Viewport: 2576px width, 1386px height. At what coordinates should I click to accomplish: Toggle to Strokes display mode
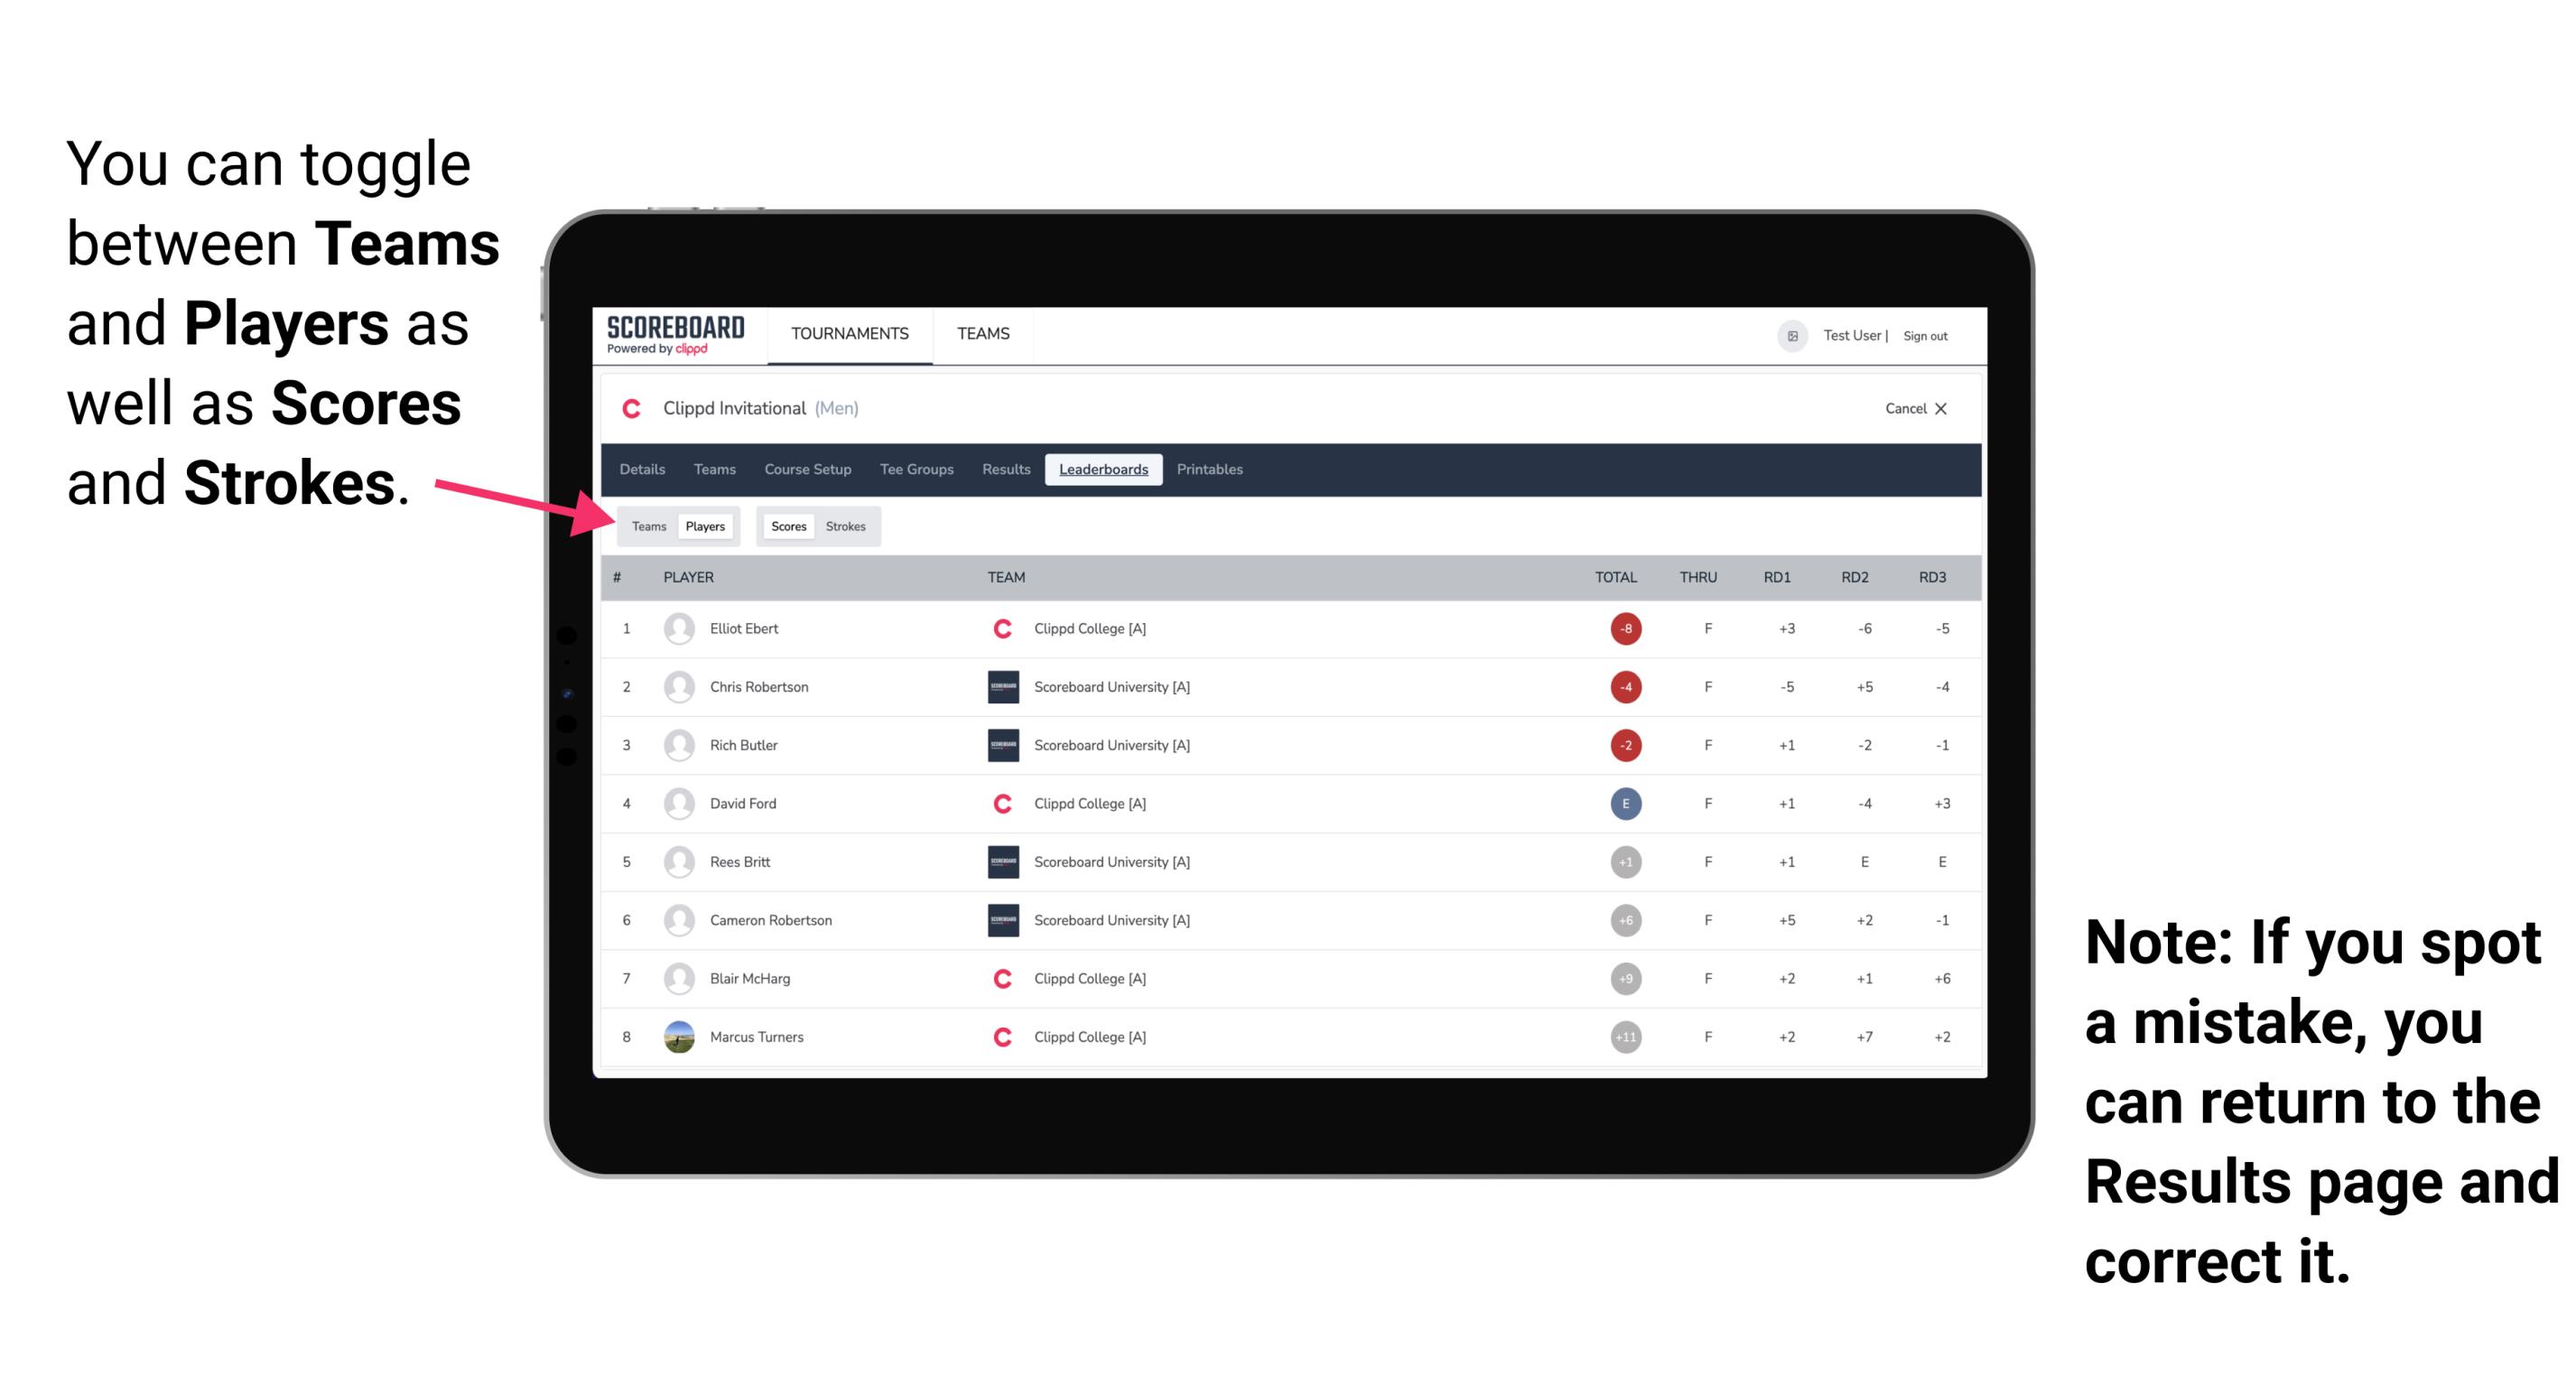848,526
